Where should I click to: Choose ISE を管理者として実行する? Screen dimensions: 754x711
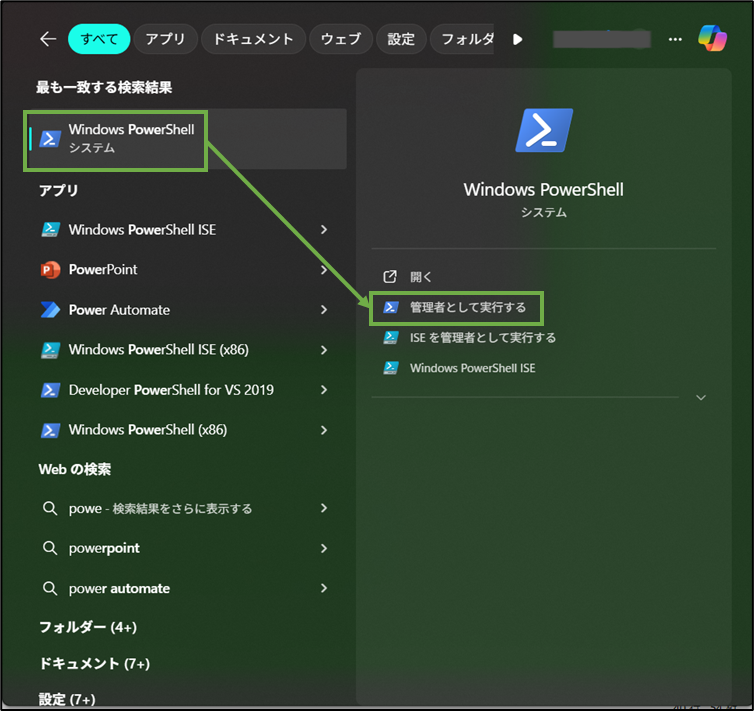(x=483, y=337)
